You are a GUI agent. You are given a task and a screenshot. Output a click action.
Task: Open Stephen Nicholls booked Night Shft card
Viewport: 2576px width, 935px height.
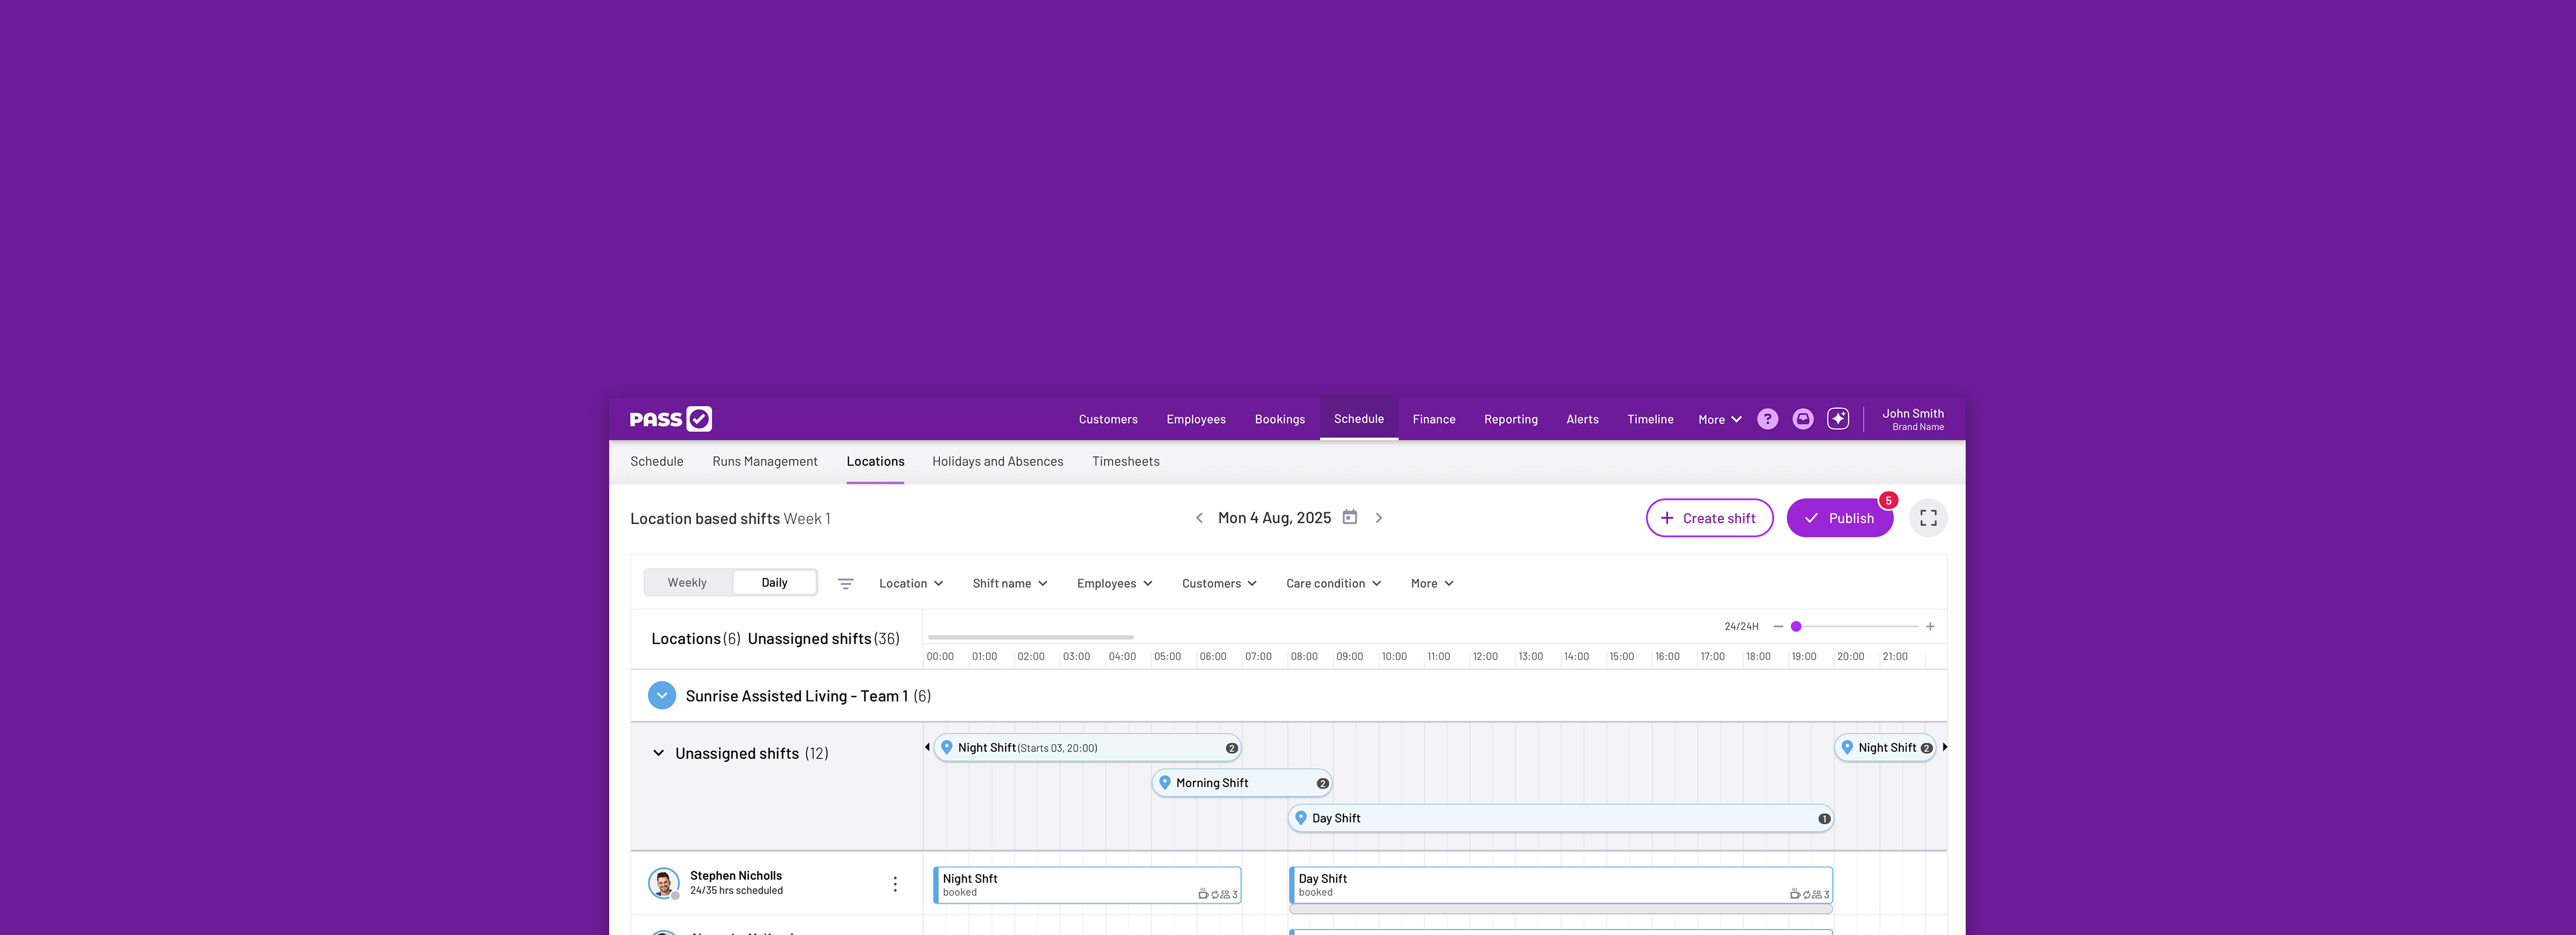(1087, 885)
